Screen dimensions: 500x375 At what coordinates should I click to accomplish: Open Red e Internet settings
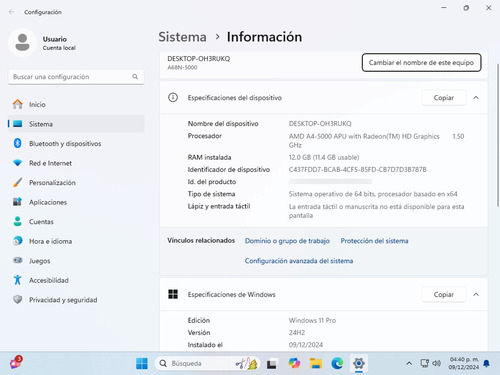point(76,163)
